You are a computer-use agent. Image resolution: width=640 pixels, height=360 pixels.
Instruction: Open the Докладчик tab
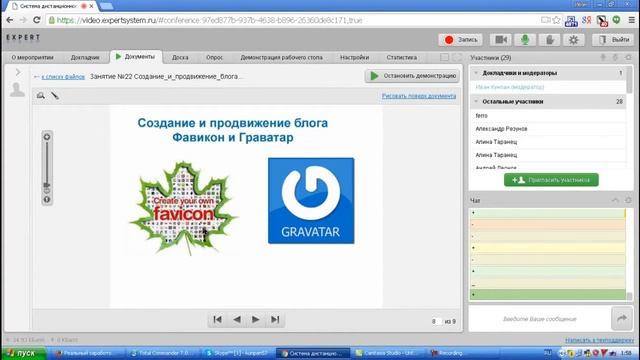point(85,58)
